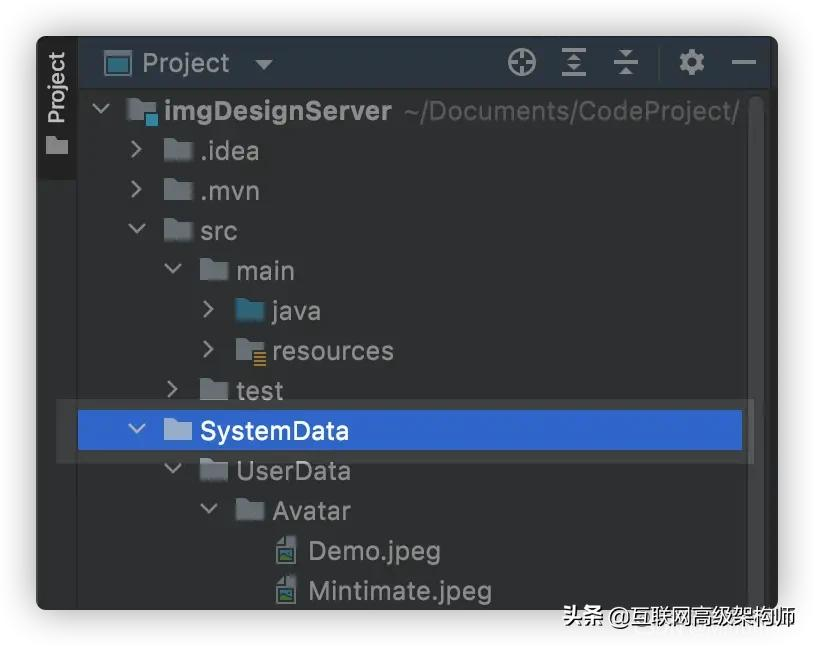814x646 pixels.
Task: Select the Mintimate.jpeg file
Action: pos(400,591)
